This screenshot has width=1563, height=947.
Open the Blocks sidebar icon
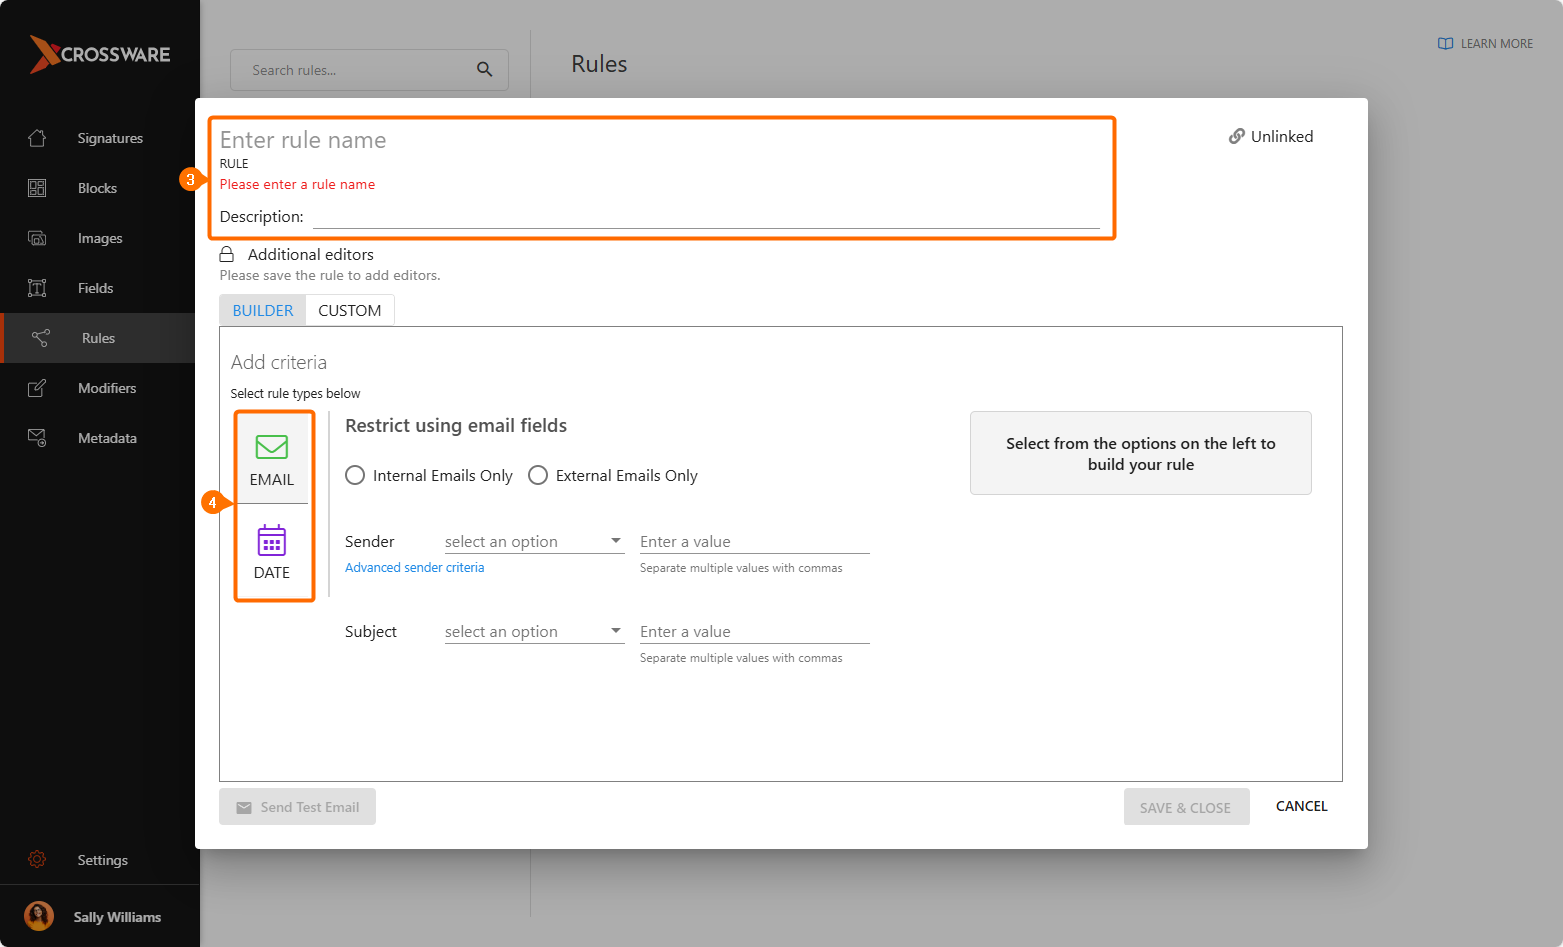point(37,188)
